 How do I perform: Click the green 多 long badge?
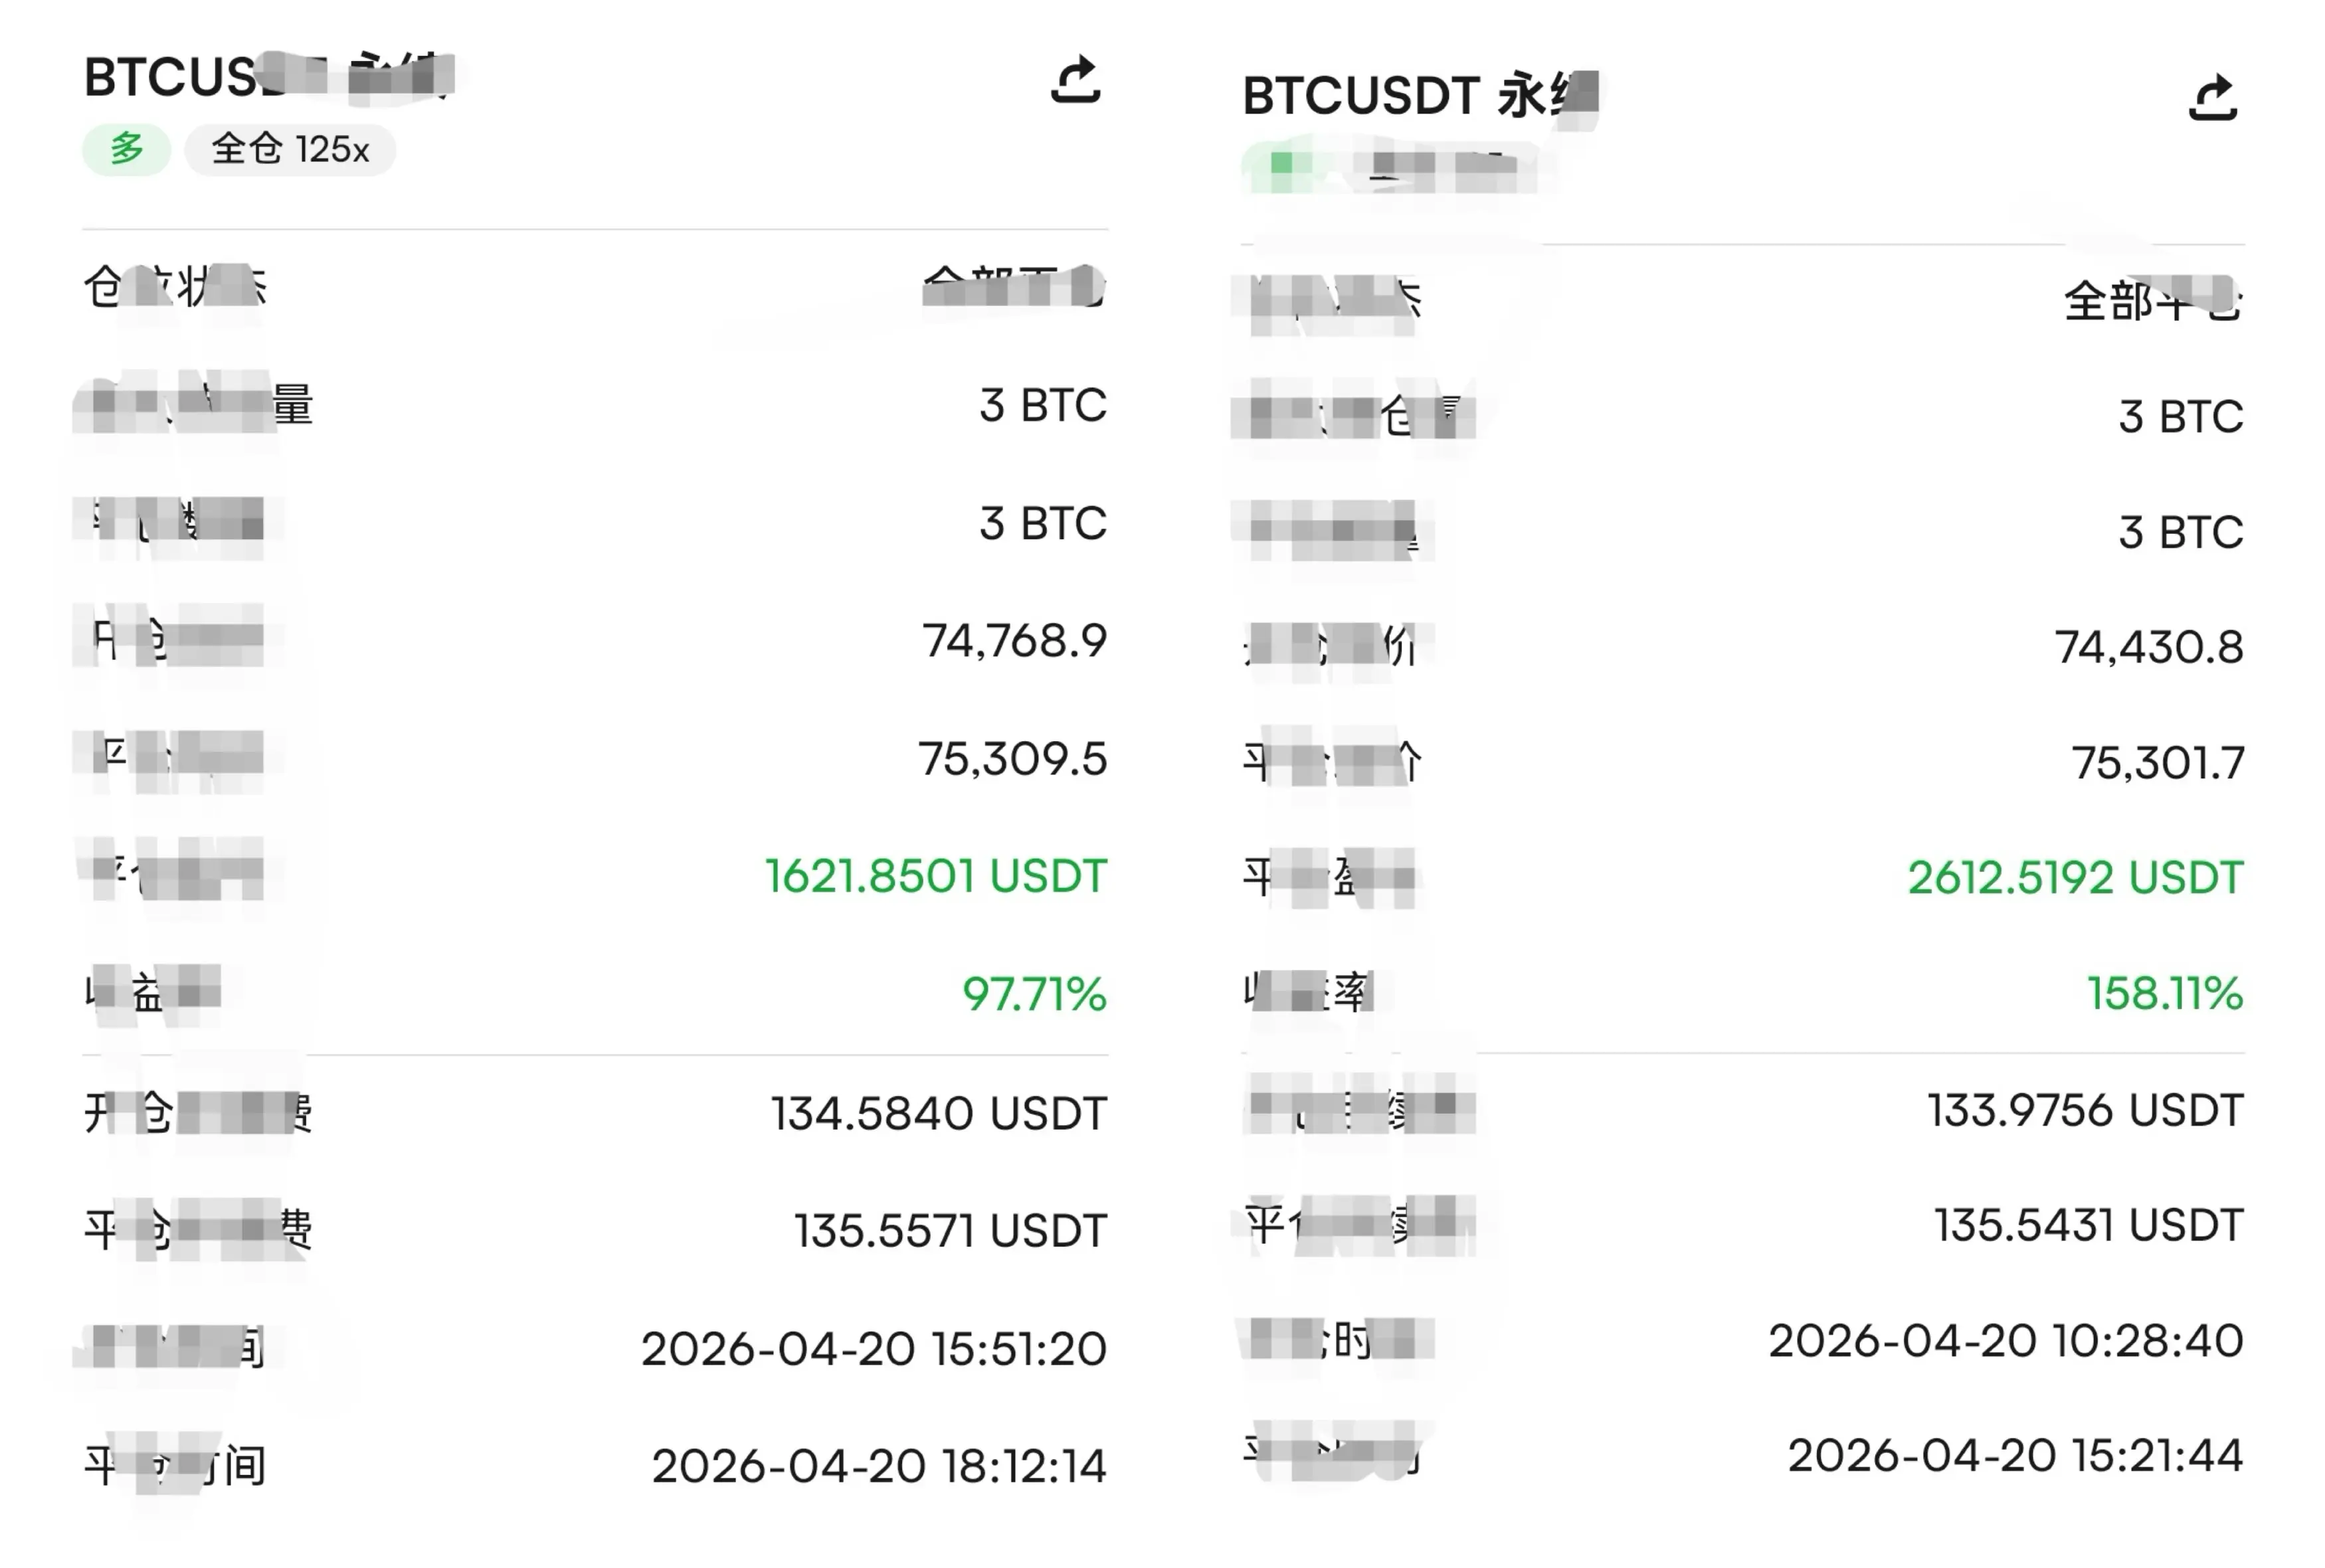(x=126, y=150)
